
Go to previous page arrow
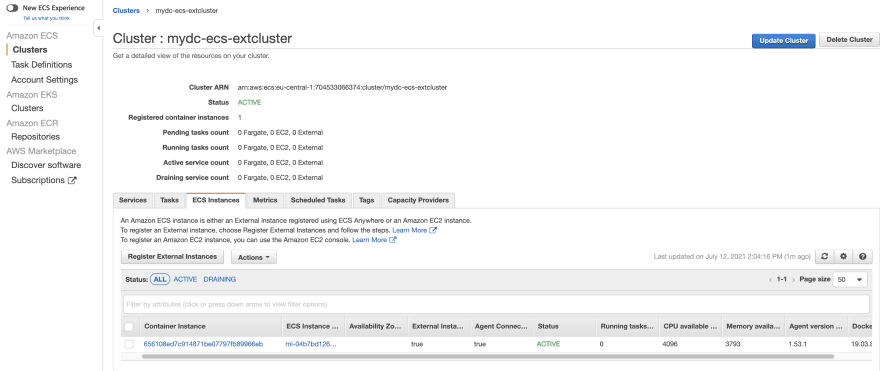coord(771,280)
